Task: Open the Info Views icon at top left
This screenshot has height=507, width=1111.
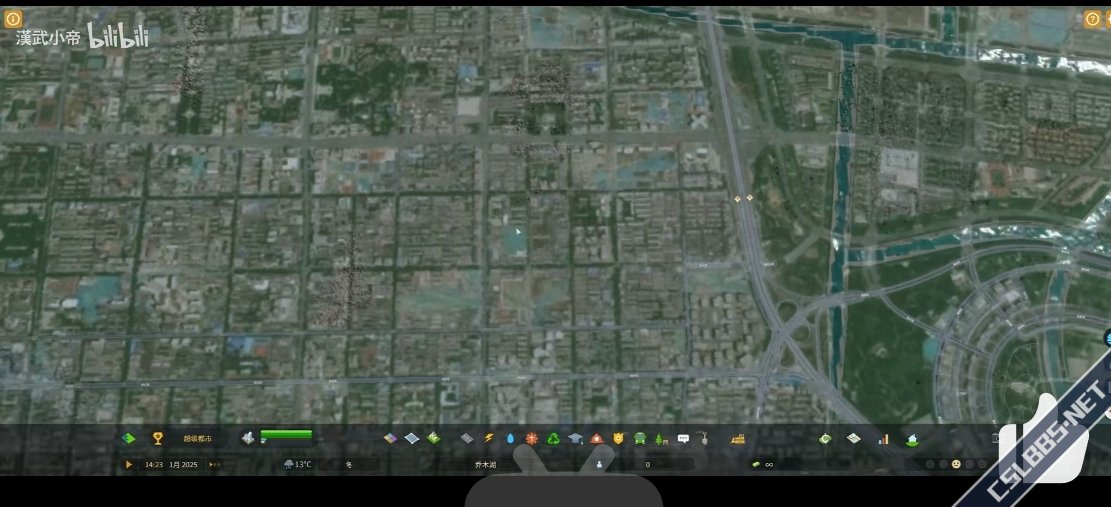Action: coord(13,19)
